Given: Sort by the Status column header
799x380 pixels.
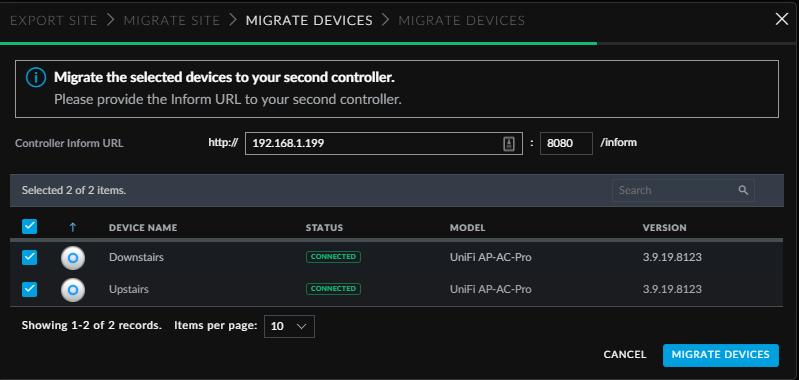Looking at the screenshot, I should click(324, 228).
